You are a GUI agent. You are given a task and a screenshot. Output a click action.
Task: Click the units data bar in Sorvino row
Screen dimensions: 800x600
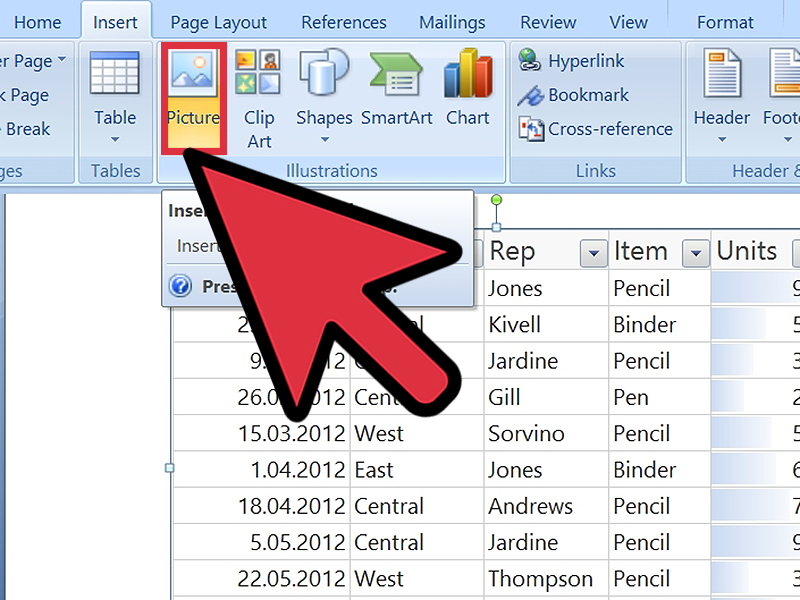pyautogui.click(x=741, y=433)
